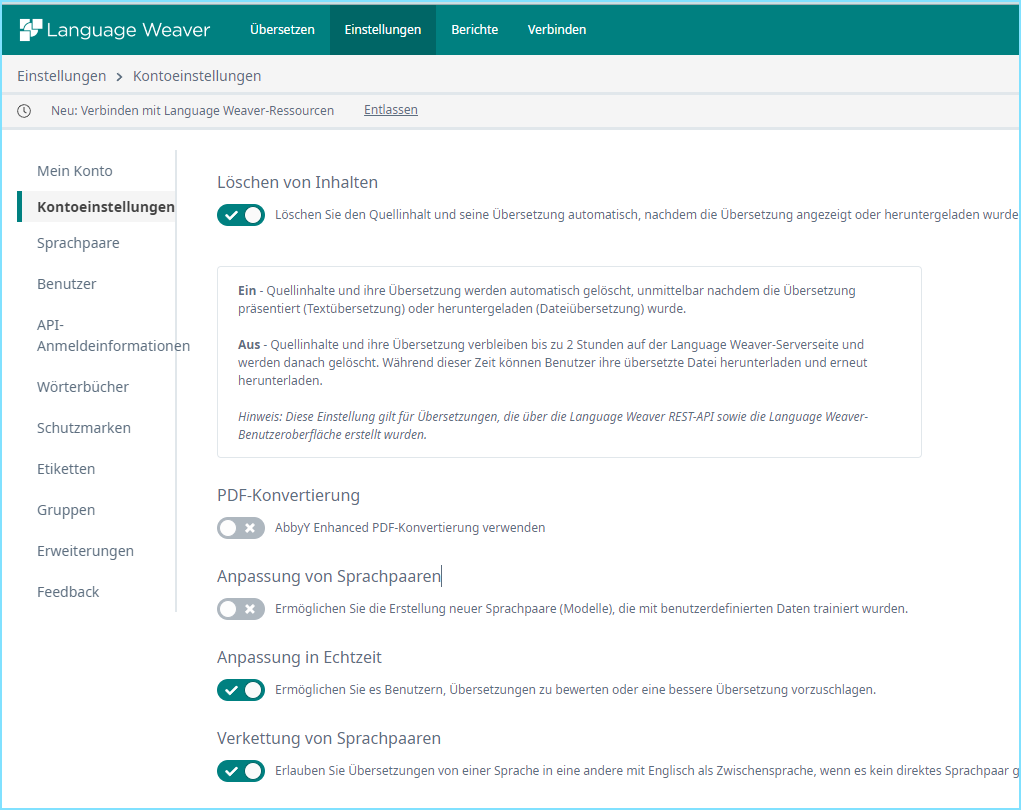Open Mein Konto in the sidebar
Screen dimensions: 1021x810
click(73, 170)
